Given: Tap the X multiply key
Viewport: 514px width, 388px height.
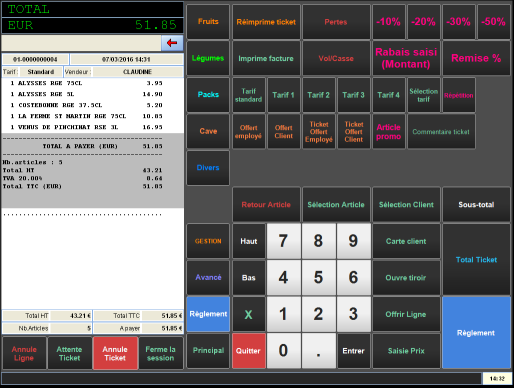Looking at the screenshot, I should coord(248,314).
